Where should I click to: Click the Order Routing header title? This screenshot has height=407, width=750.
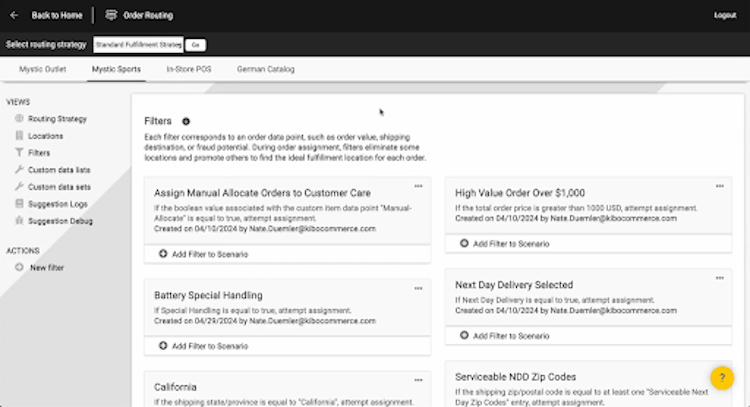[x=148, y=15]
